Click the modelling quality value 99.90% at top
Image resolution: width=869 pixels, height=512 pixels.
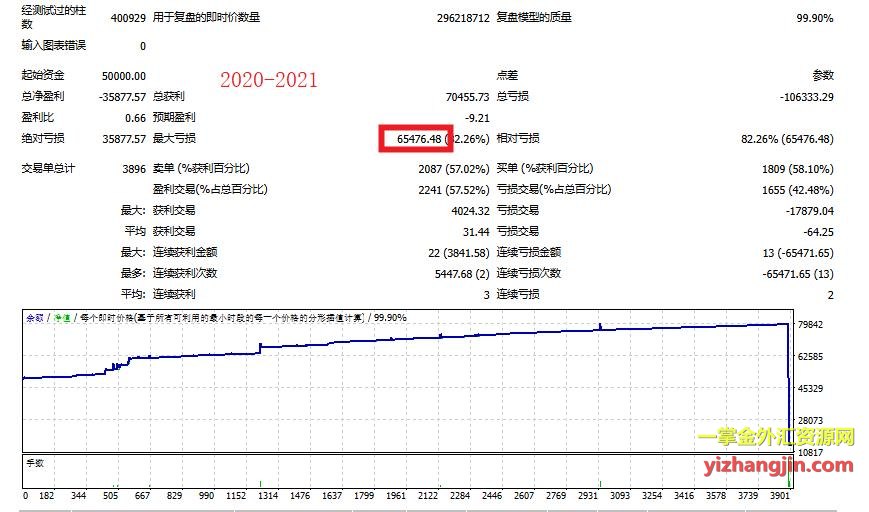814,18
